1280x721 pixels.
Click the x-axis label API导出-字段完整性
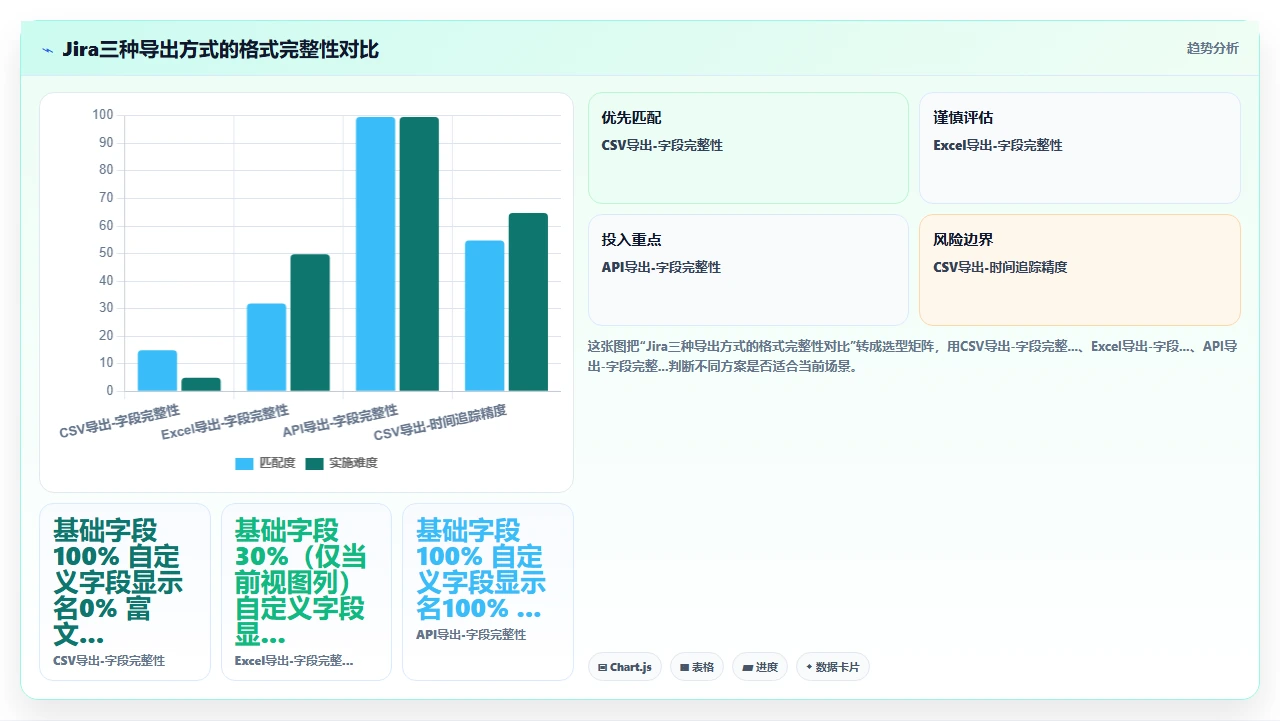340,421
